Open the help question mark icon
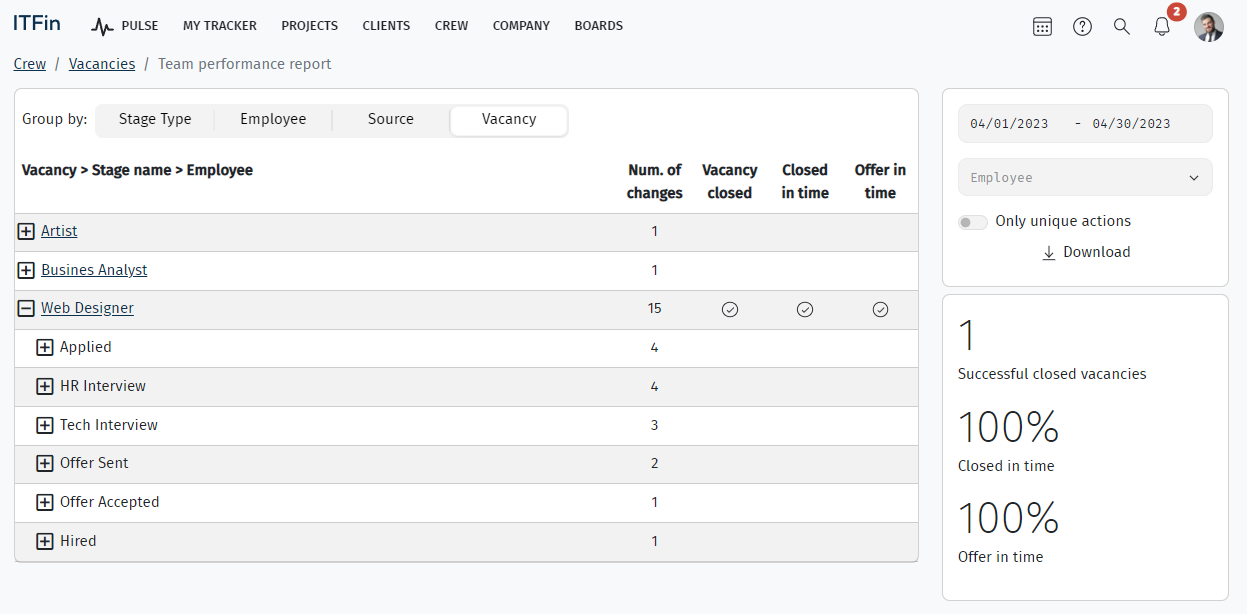The width and height of the screenshot is (1247, 614). pyautogui.click(x=1082, y=26)
